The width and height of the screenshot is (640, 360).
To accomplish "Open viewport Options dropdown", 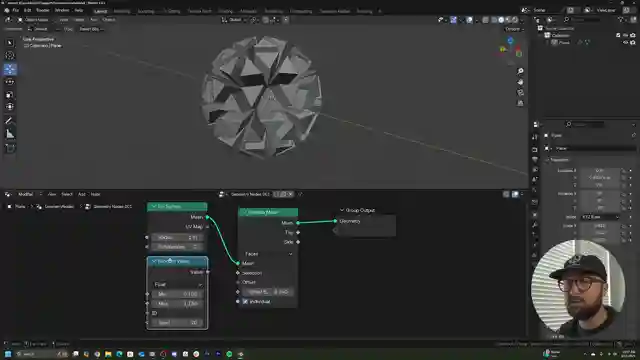I will click(514, 29).
